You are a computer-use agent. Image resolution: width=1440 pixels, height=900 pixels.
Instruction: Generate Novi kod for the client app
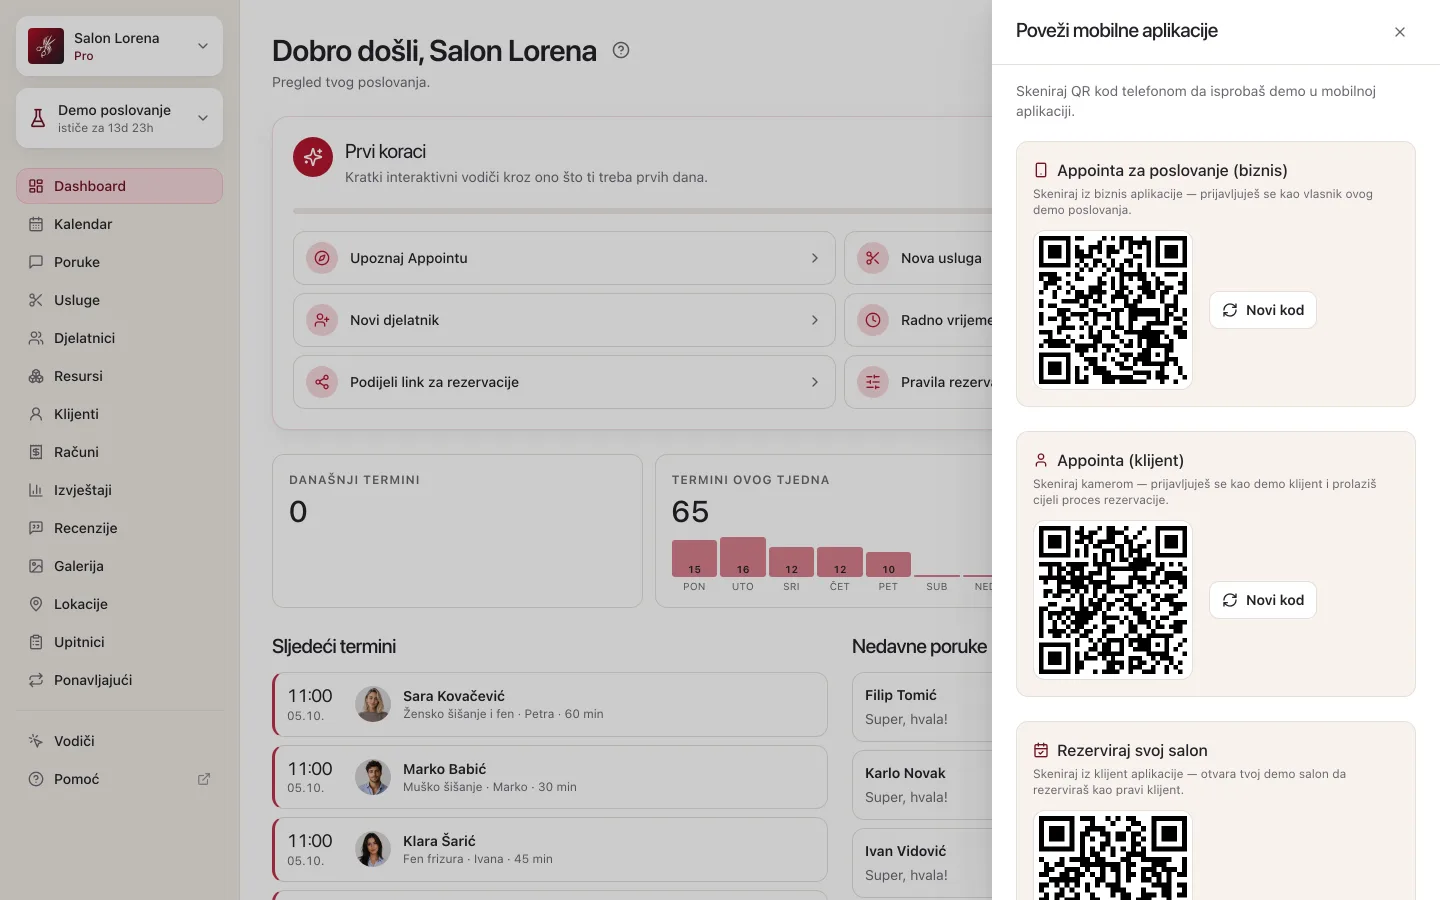1263,600
